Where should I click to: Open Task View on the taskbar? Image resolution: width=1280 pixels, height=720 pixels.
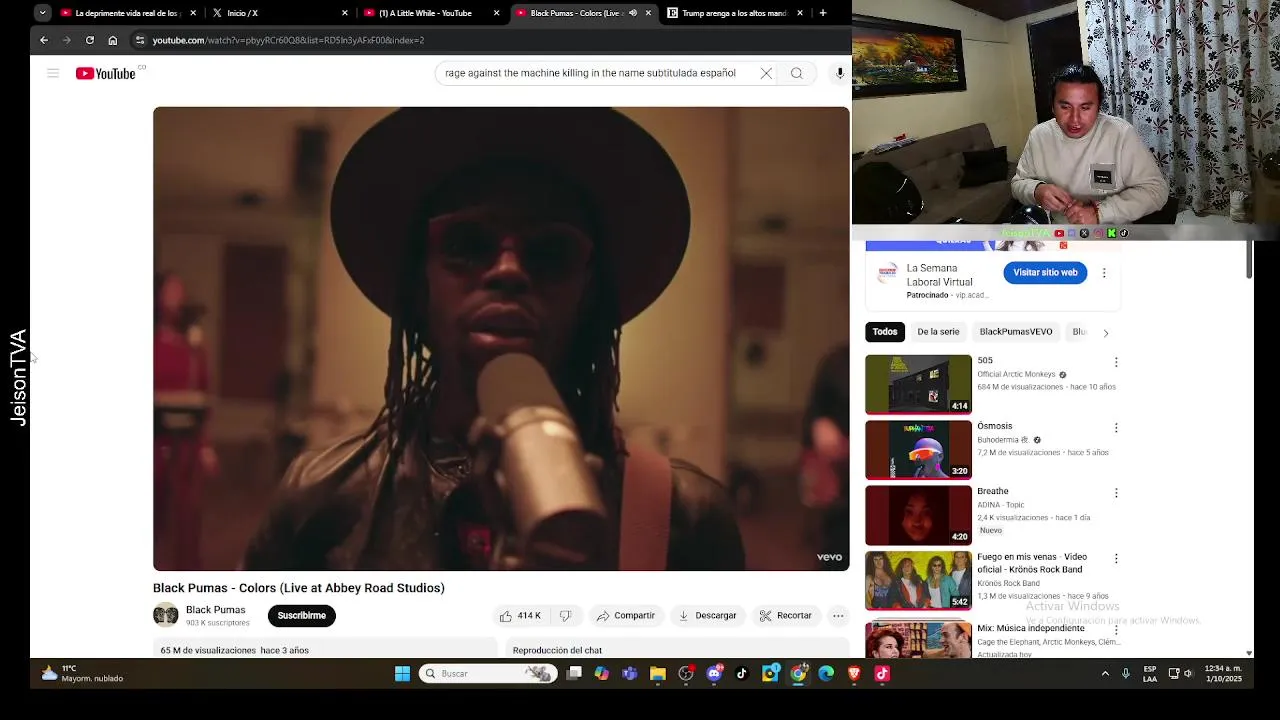574,674
